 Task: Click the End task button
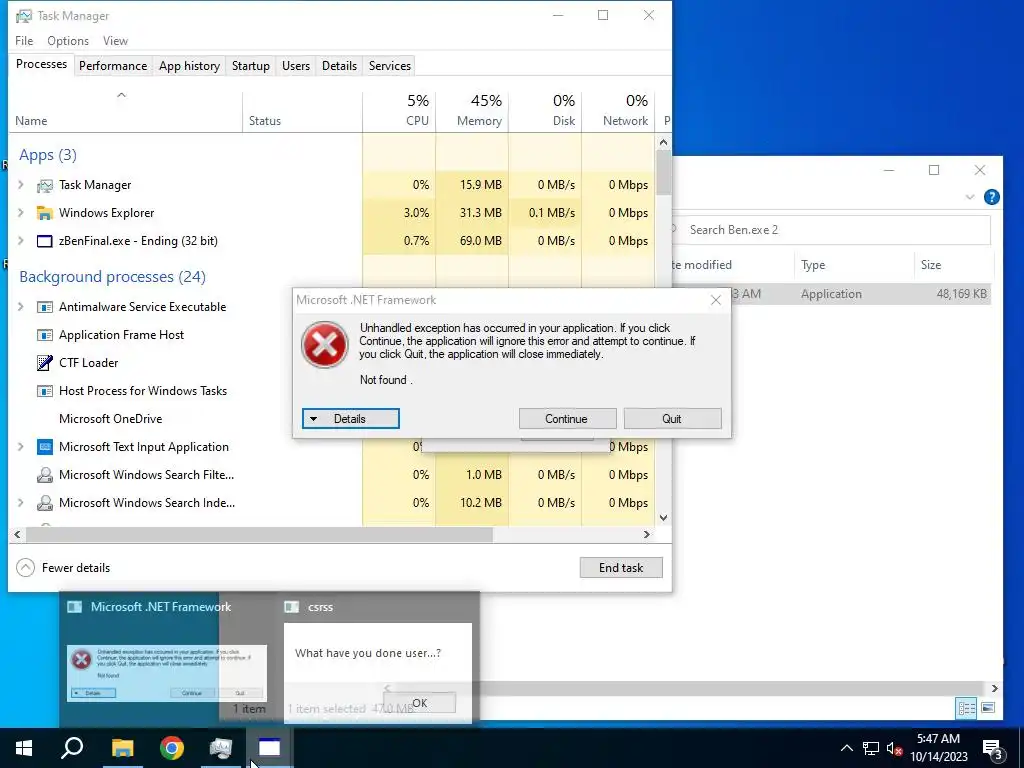point(621,568)
